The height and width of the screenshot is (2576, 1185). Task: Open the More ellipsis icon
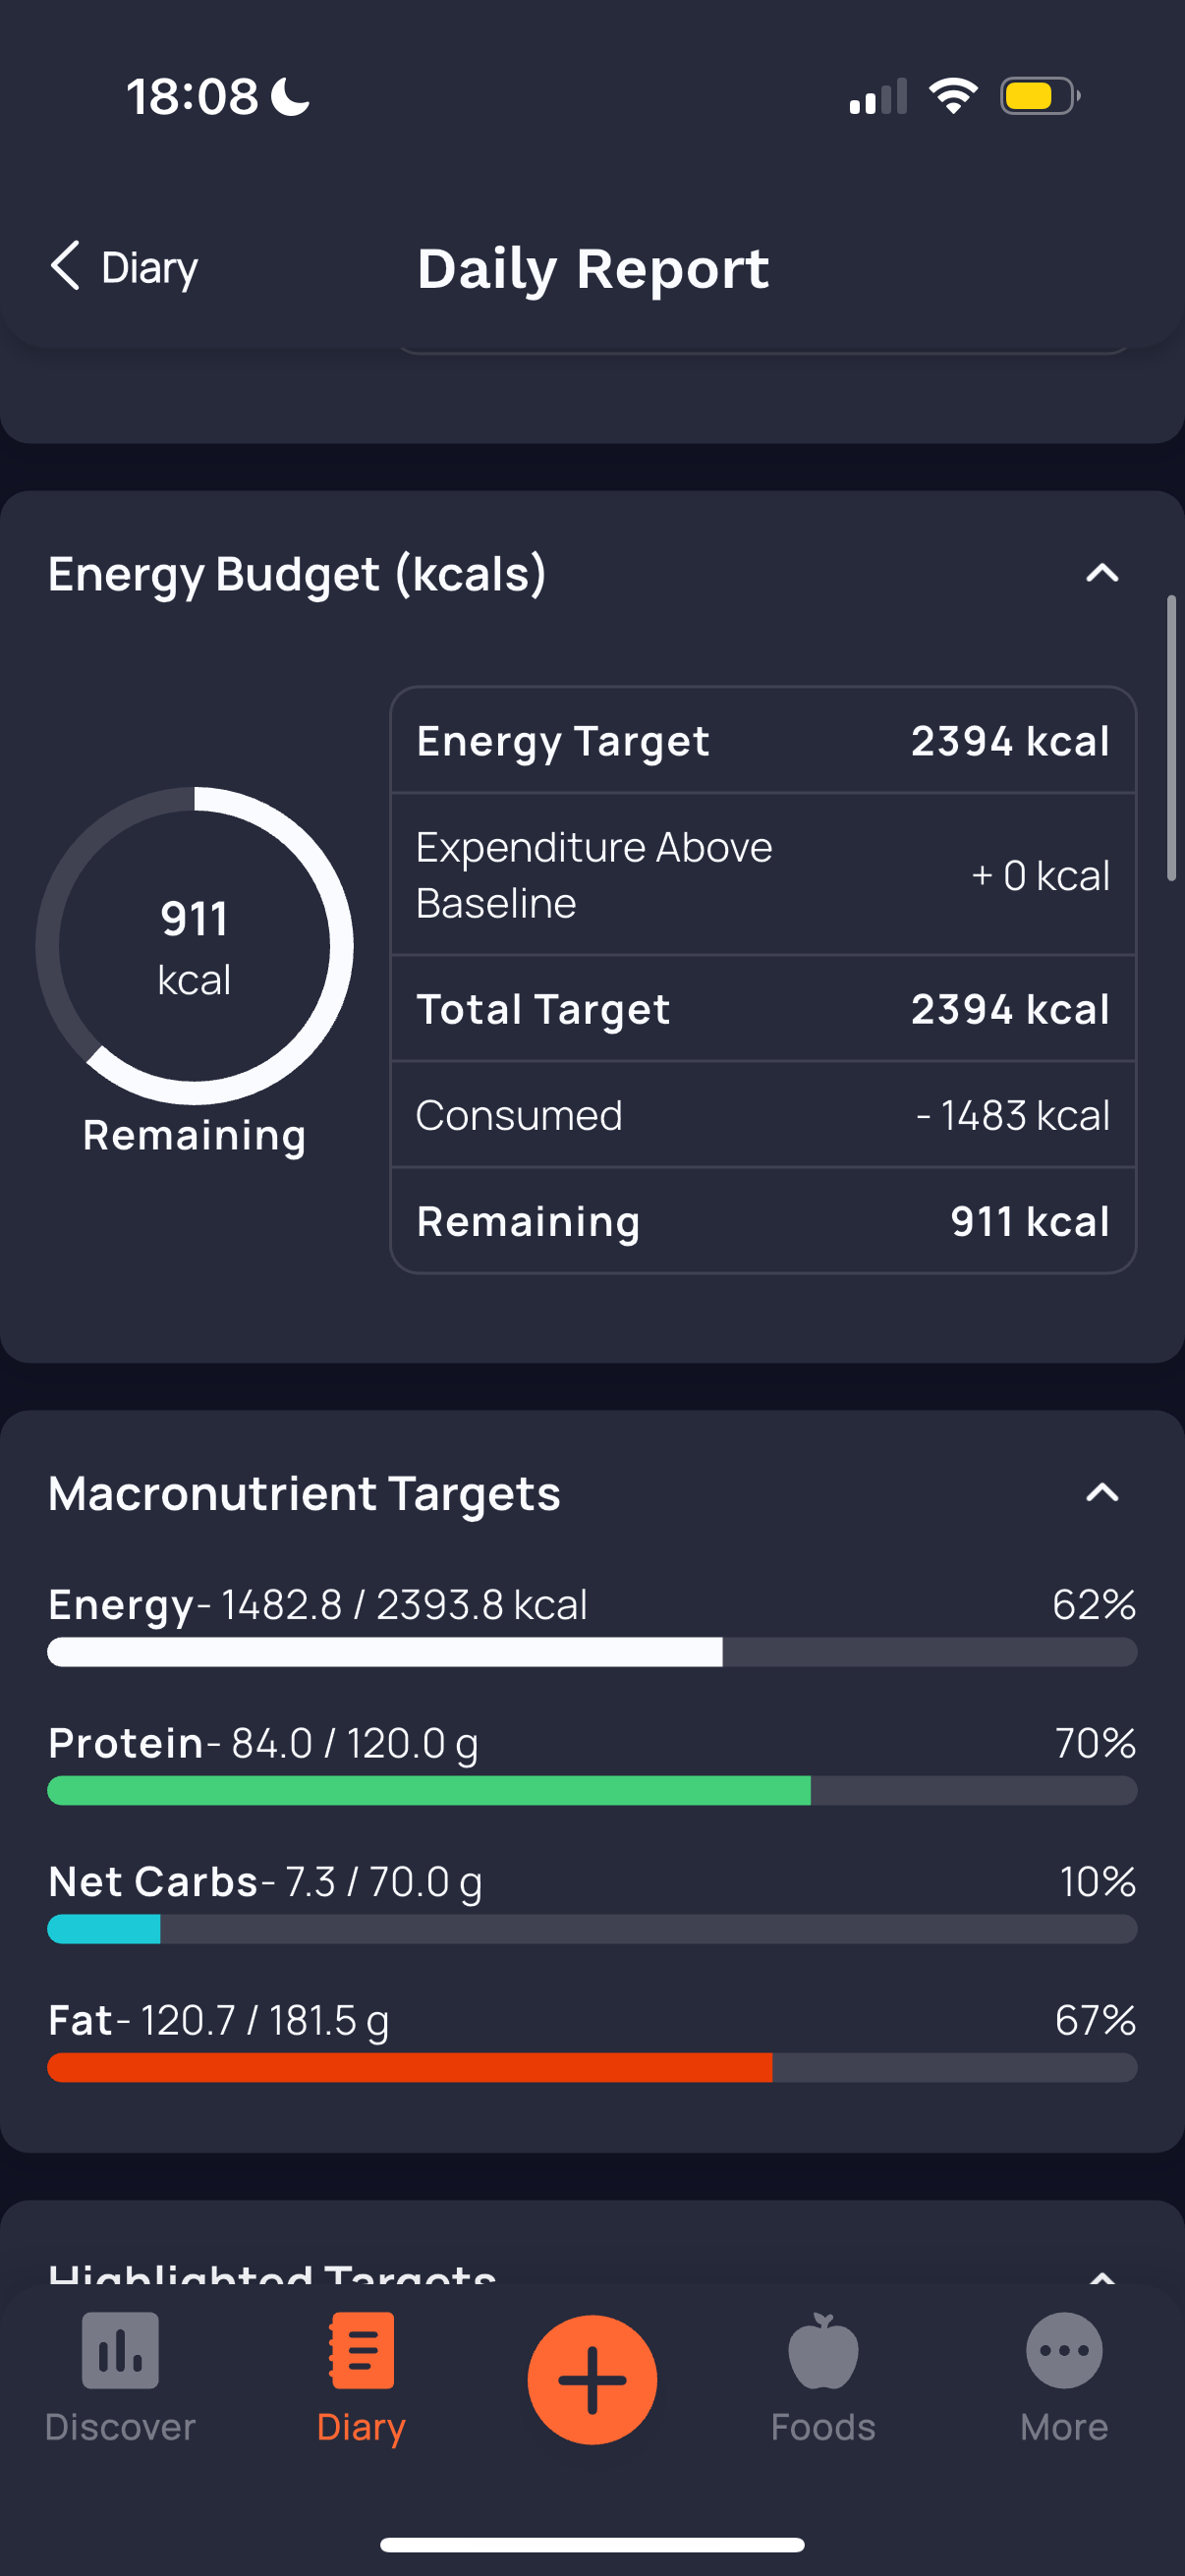point(1063,2350)
